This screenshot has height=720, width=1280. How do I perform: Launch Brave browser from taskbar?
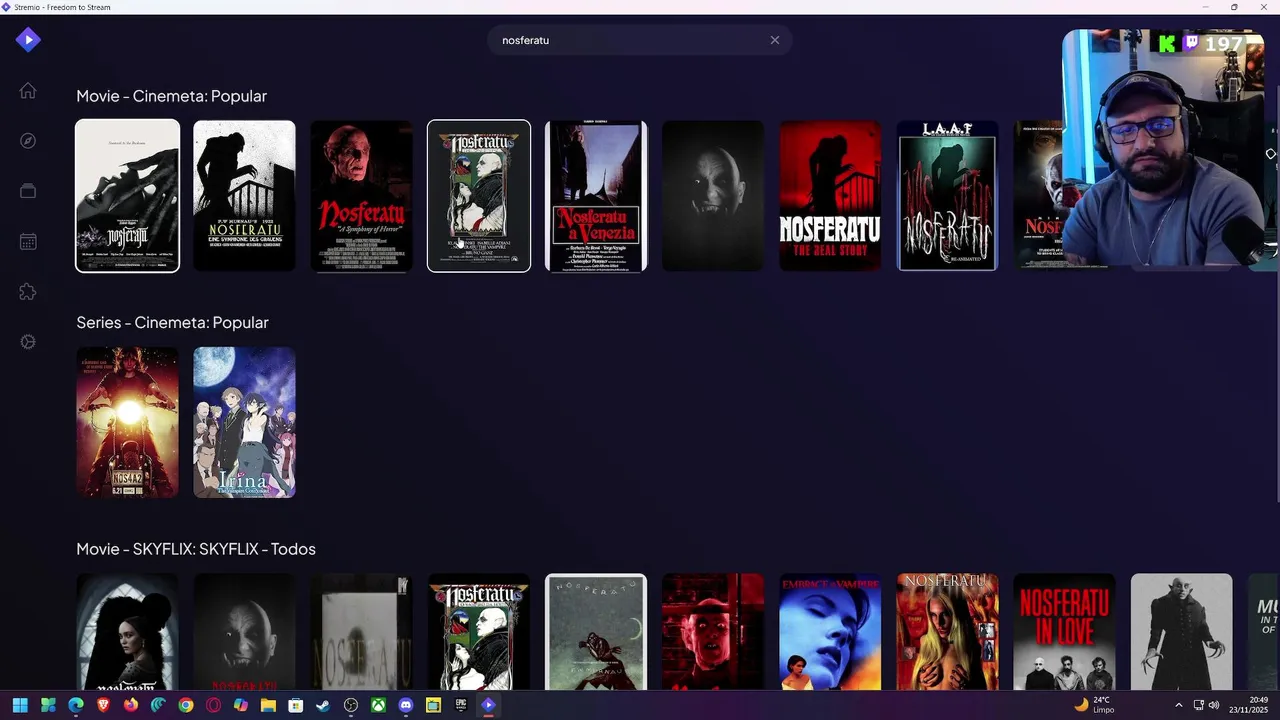click(x=103, y=705)
